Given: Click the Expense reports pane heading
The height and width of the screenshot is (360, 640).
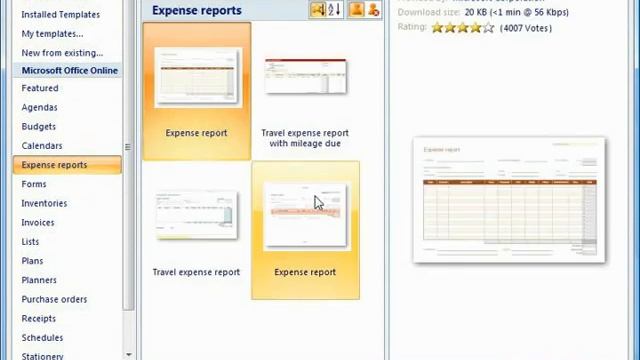Looking at the screenshot, I should pyautogui.click(x=197, y=10).
